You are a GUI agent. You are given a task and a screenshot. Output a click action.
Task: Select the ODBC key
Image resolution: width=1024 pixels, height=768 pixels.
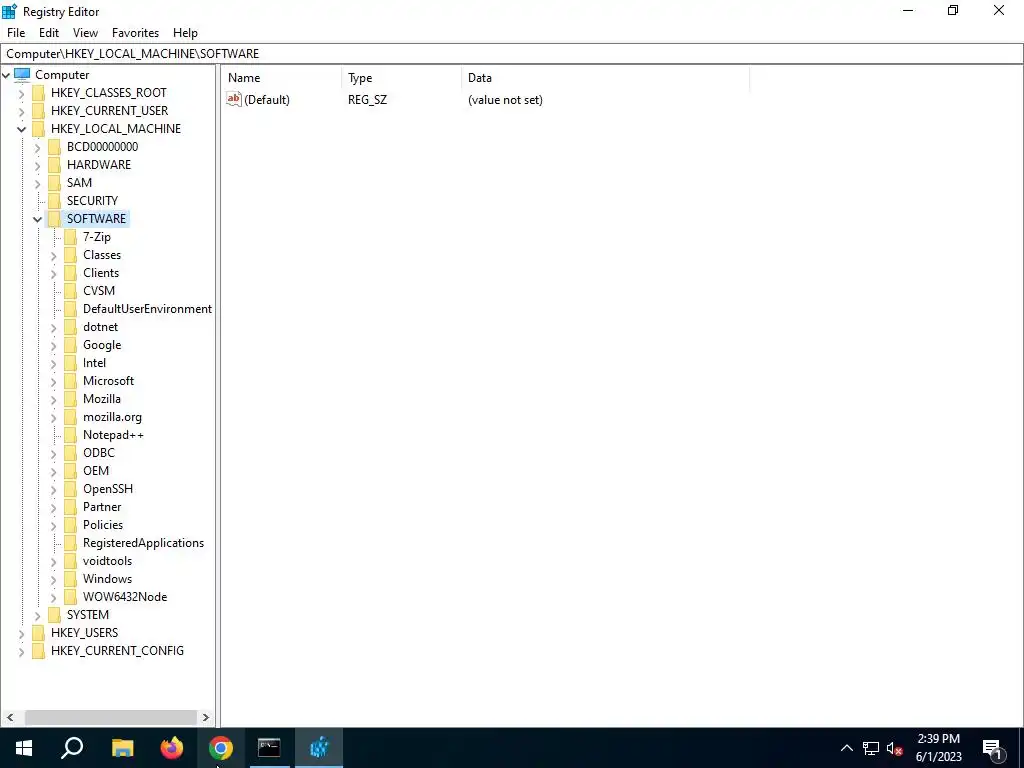click(99, 453)
